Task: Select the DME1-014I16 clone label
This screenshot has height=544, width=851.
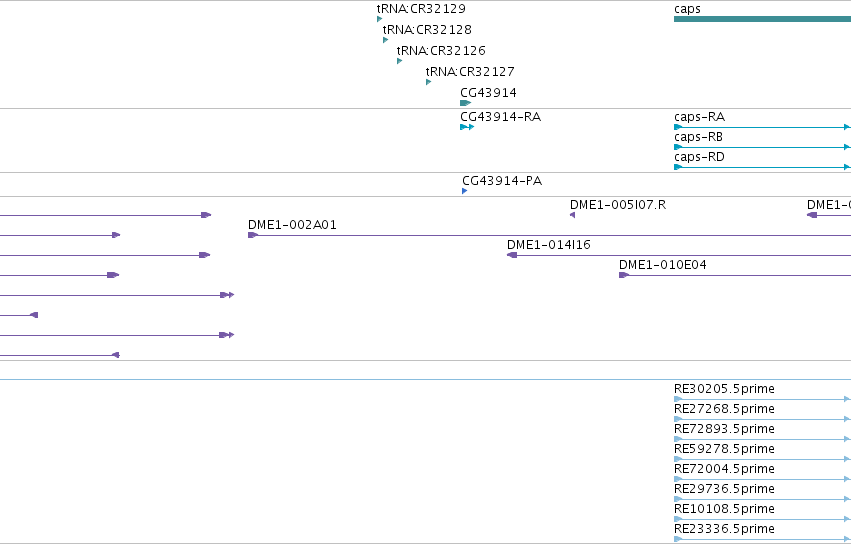Action: [x=549, y=245]
